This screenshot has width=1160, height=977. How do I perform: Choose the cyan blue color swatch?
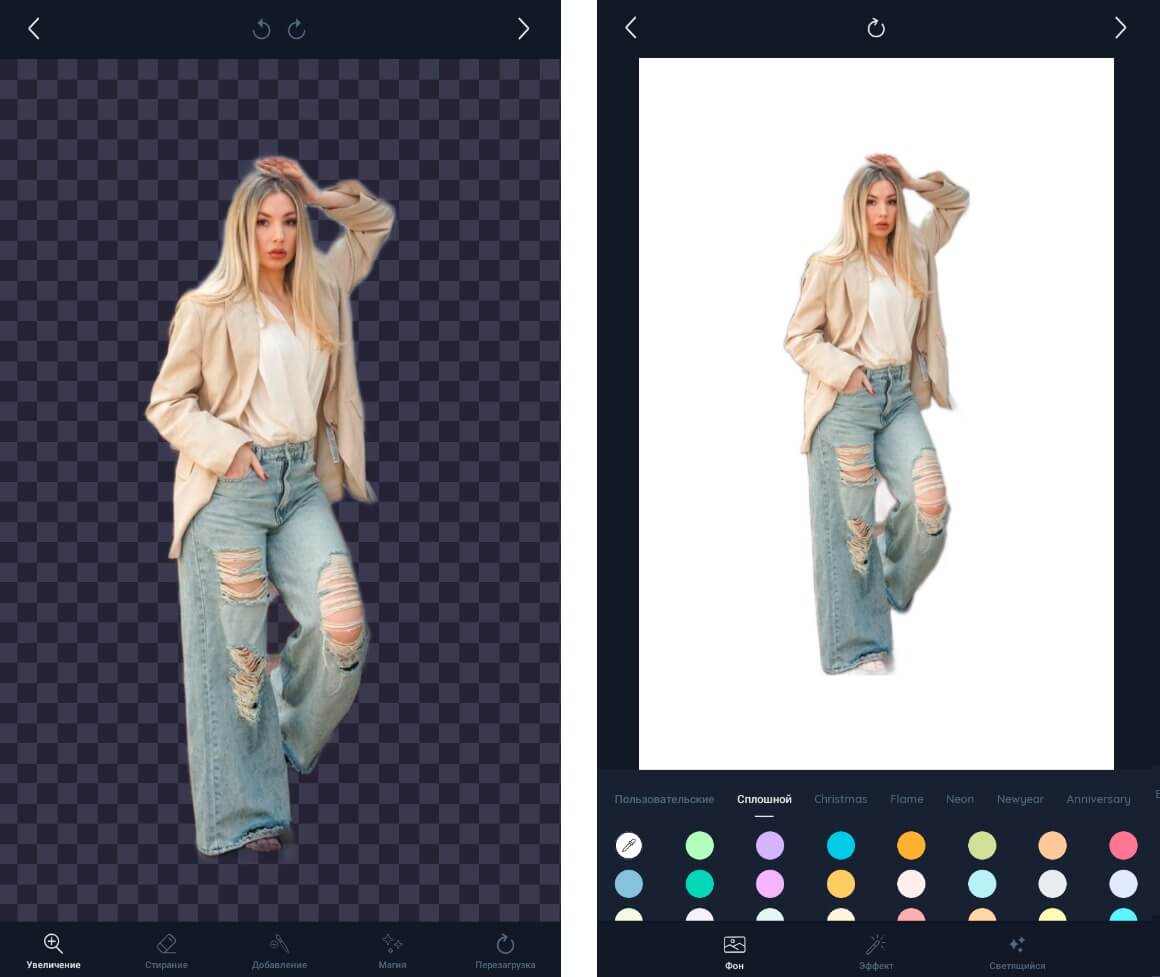tap(840, 845)
